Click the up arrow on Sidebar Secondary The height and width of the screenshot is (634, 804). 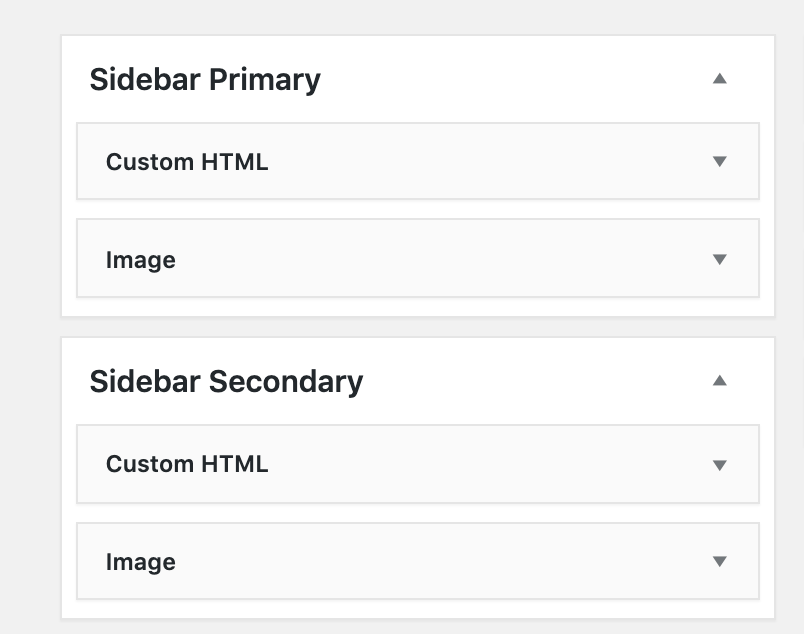pyautogui.click(x=718, y=381)
